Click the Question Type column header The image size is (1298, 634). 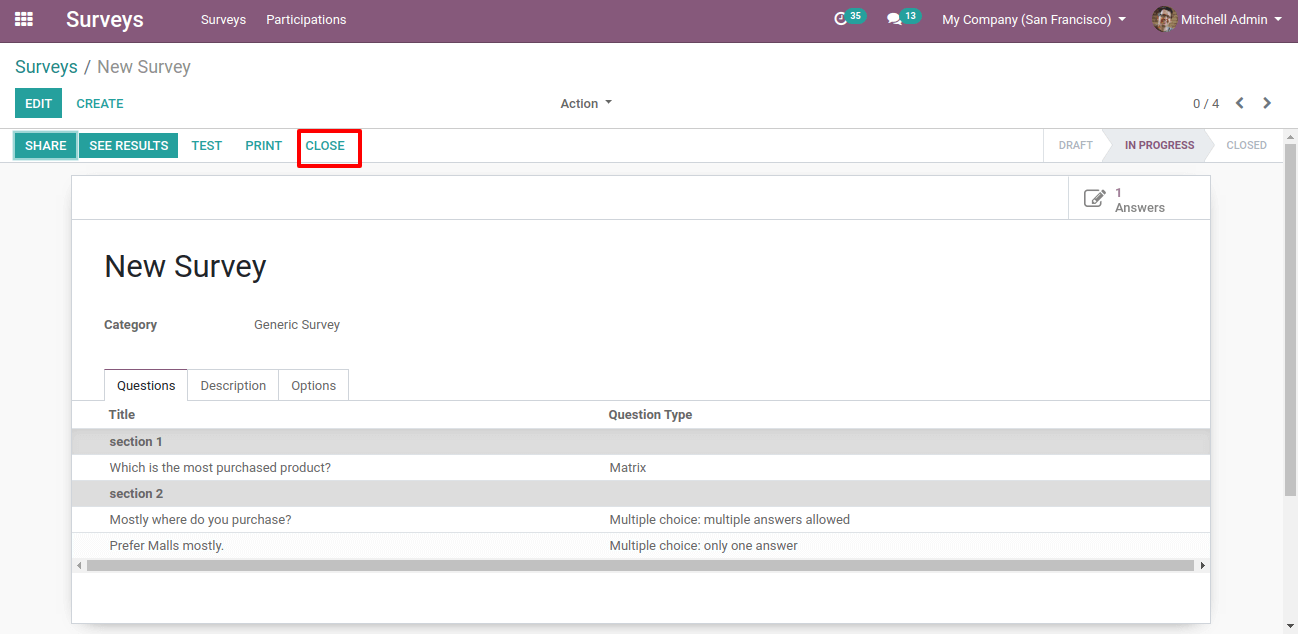point(650,415)
